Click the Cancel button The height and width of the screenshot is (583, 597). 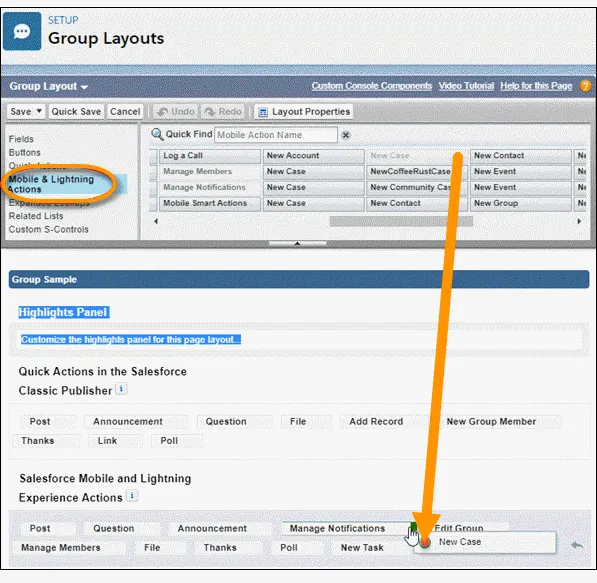125,112
